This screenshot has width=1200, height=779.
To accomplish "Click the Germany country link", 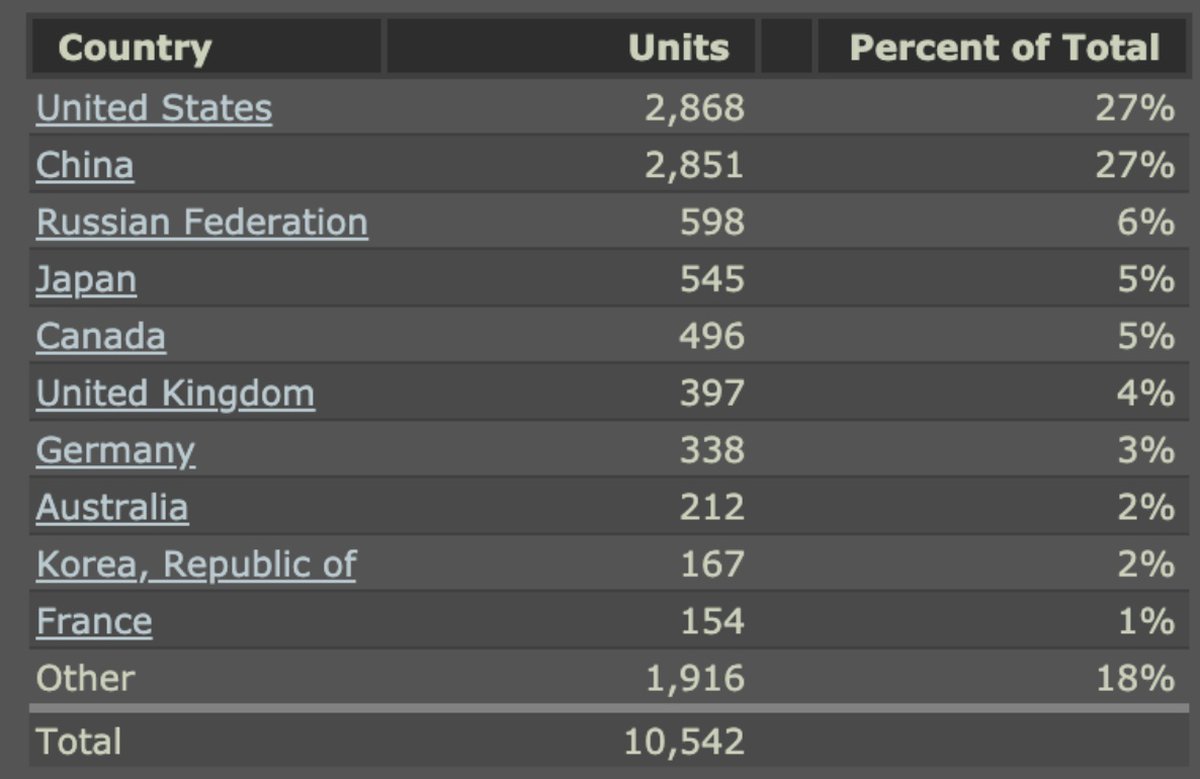I will (x=115, y=450).
